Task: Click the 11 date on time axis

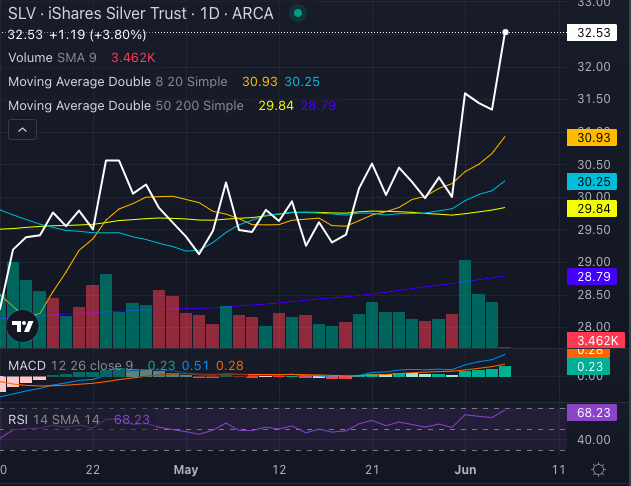Action: click(x=558, y=470)
